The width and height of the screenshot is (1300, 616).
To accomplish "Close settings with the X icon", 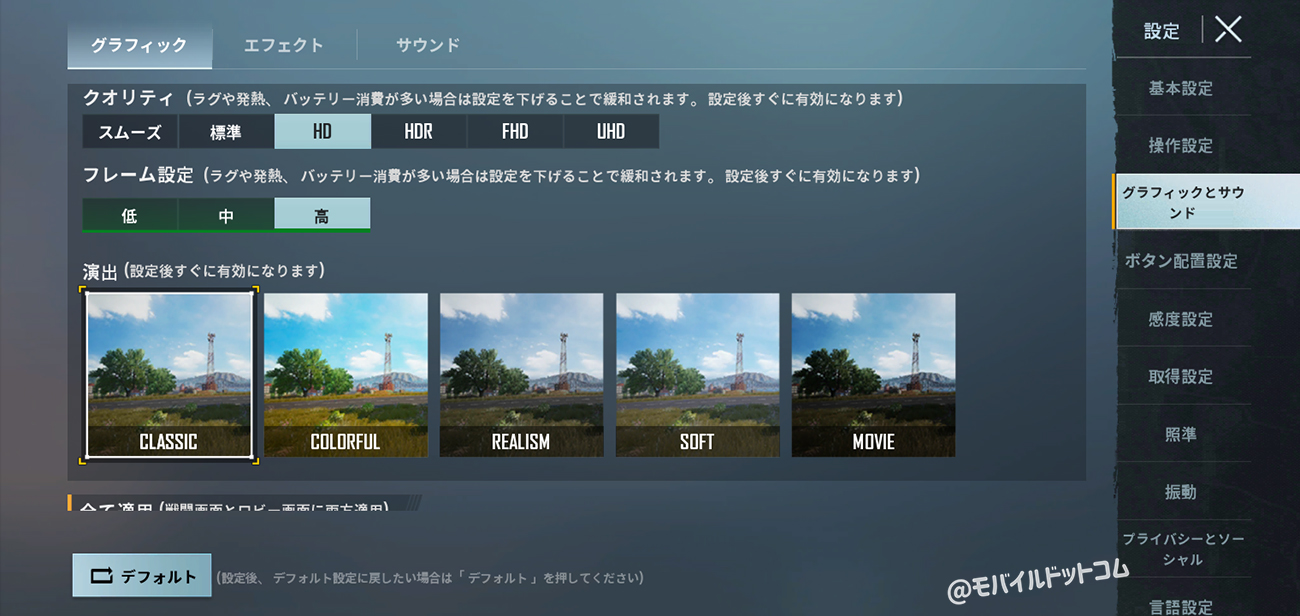I will click(x=1228, y=30).
